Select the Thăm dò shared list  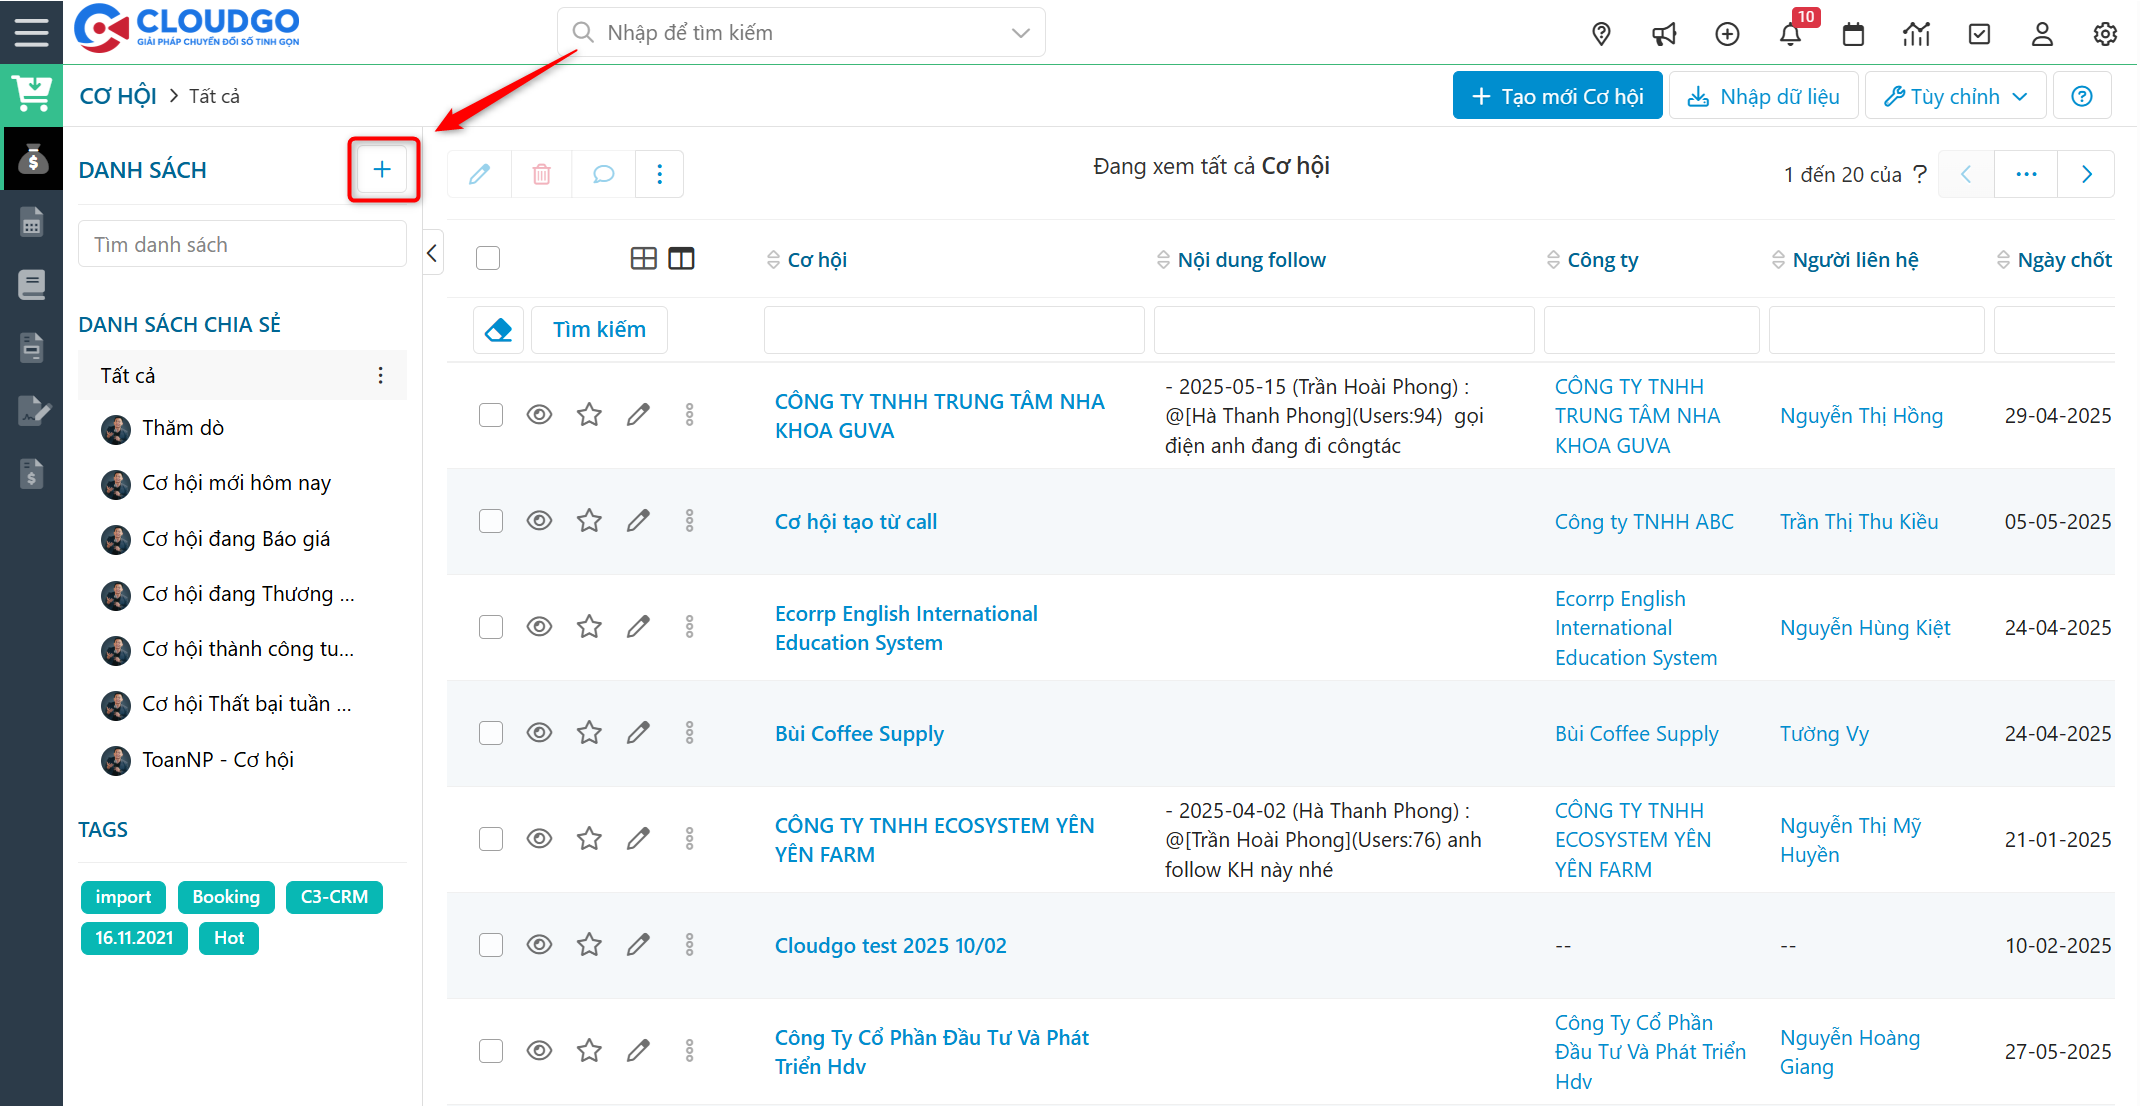(x=183, y=428)
